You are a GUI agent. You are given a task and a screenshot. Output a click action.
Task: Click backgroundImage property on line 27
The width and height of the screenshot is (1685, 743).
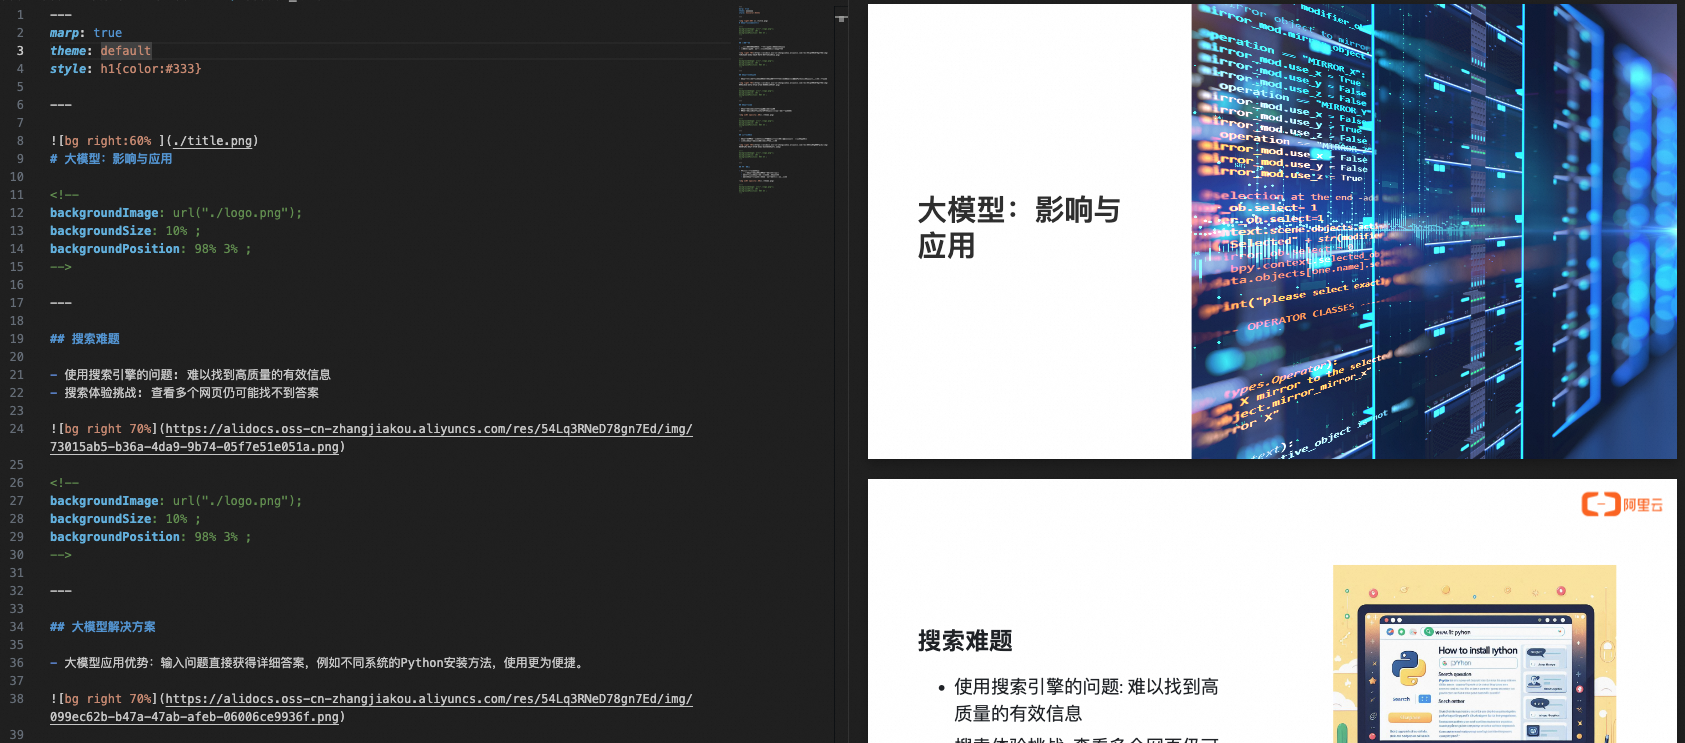click(x=104, y=501)
